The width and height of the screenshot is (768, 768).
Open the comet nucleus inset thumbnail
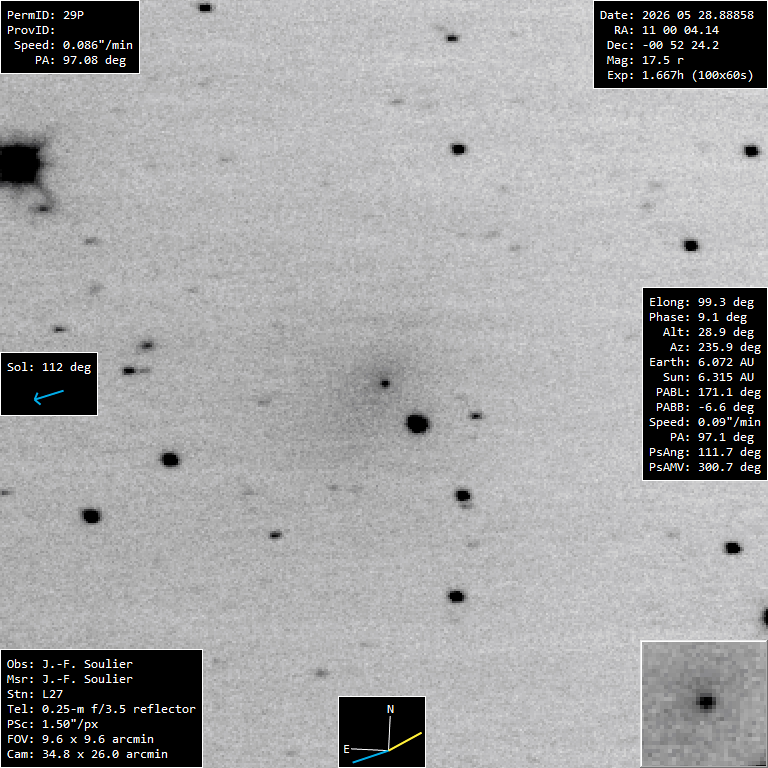(704, 704)
